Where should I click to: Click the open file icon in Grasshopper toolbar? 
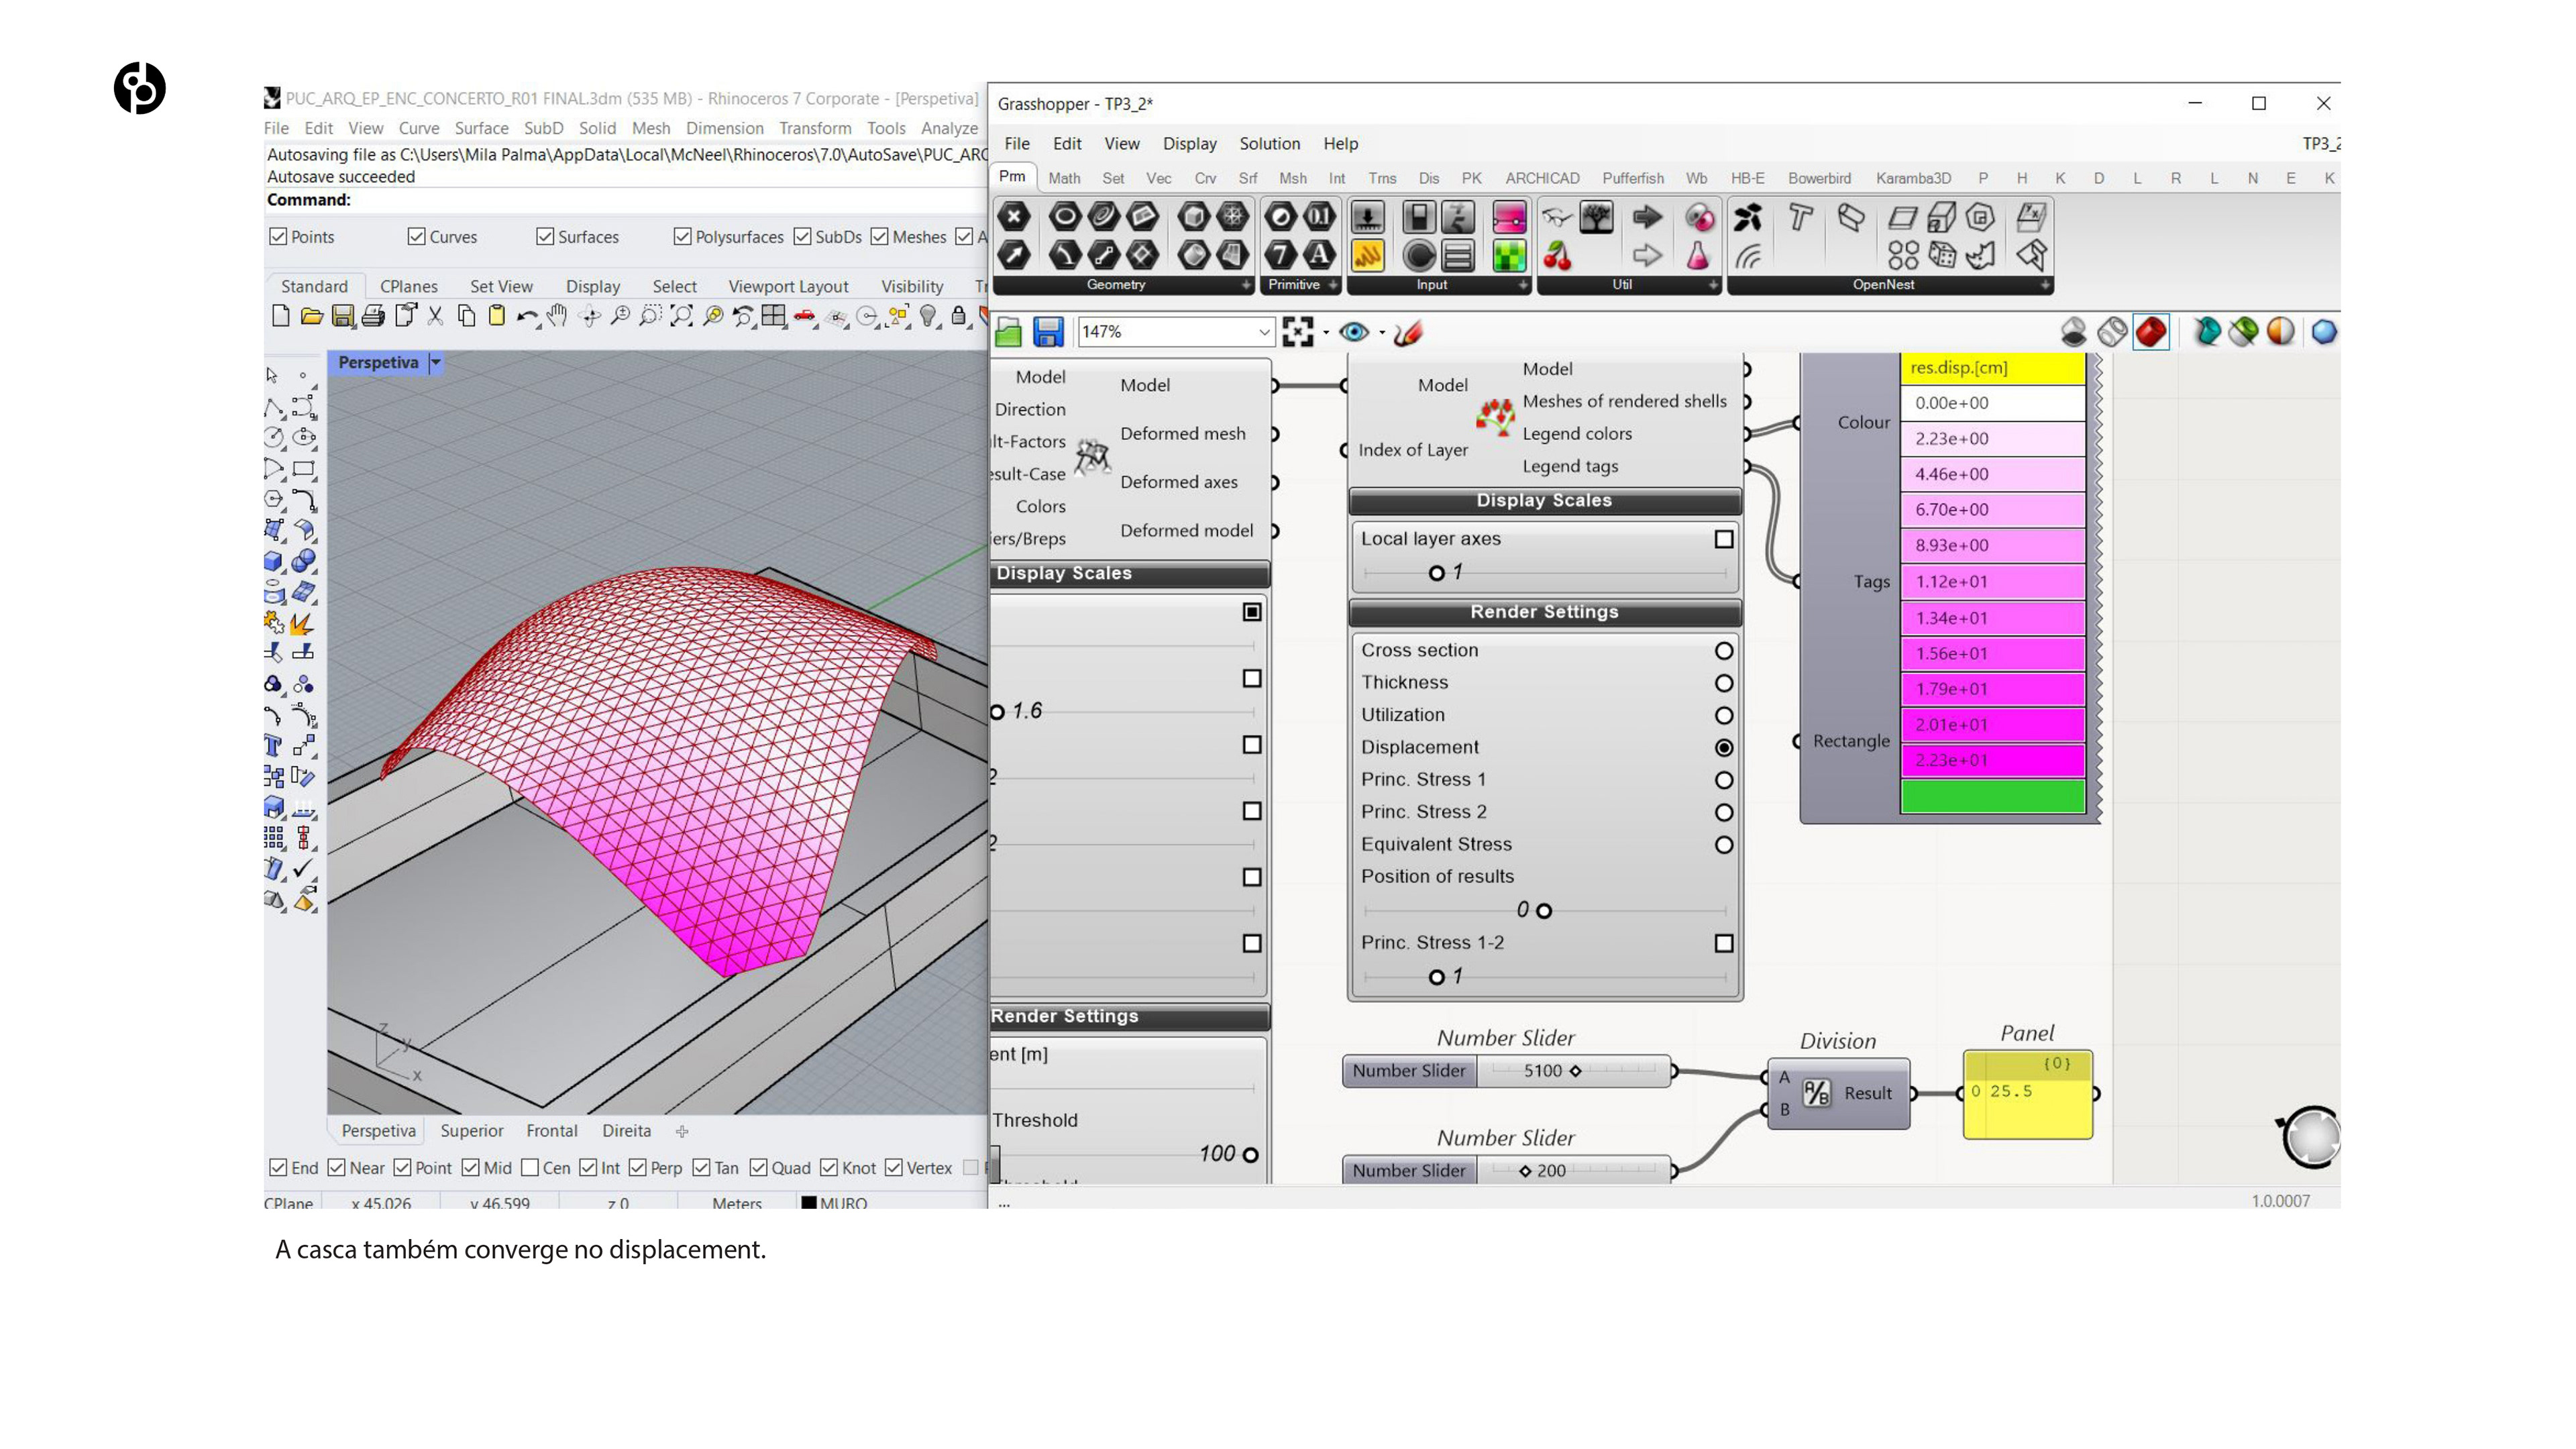[1009, 332]
